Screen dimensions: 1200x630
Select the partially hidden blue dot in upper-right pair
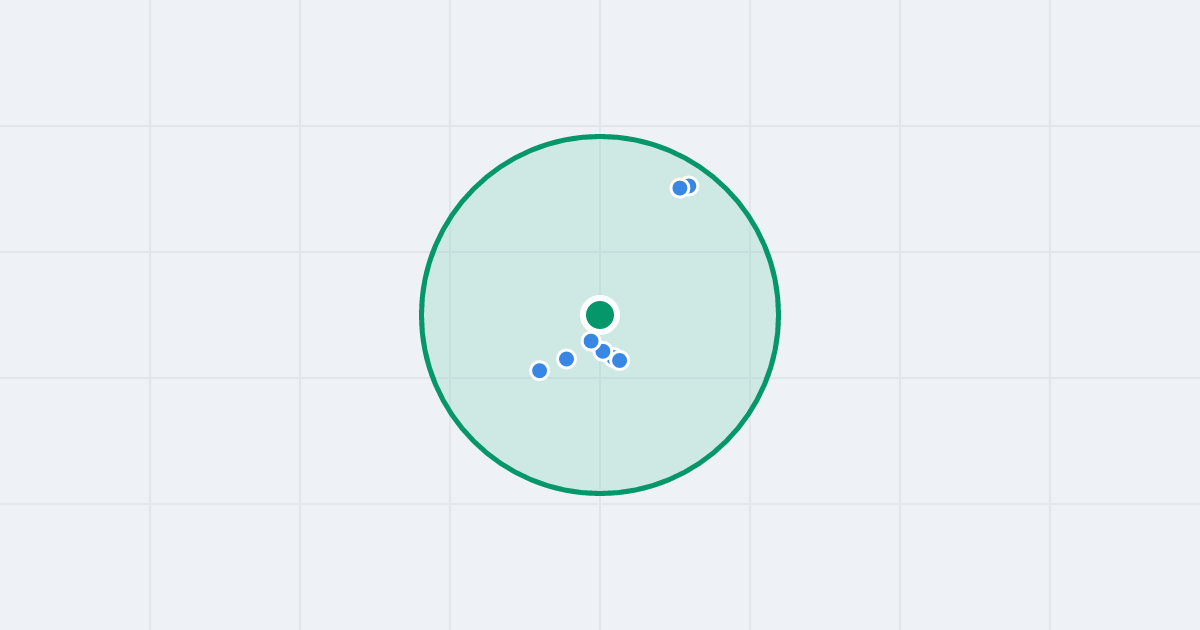point(691,185)
